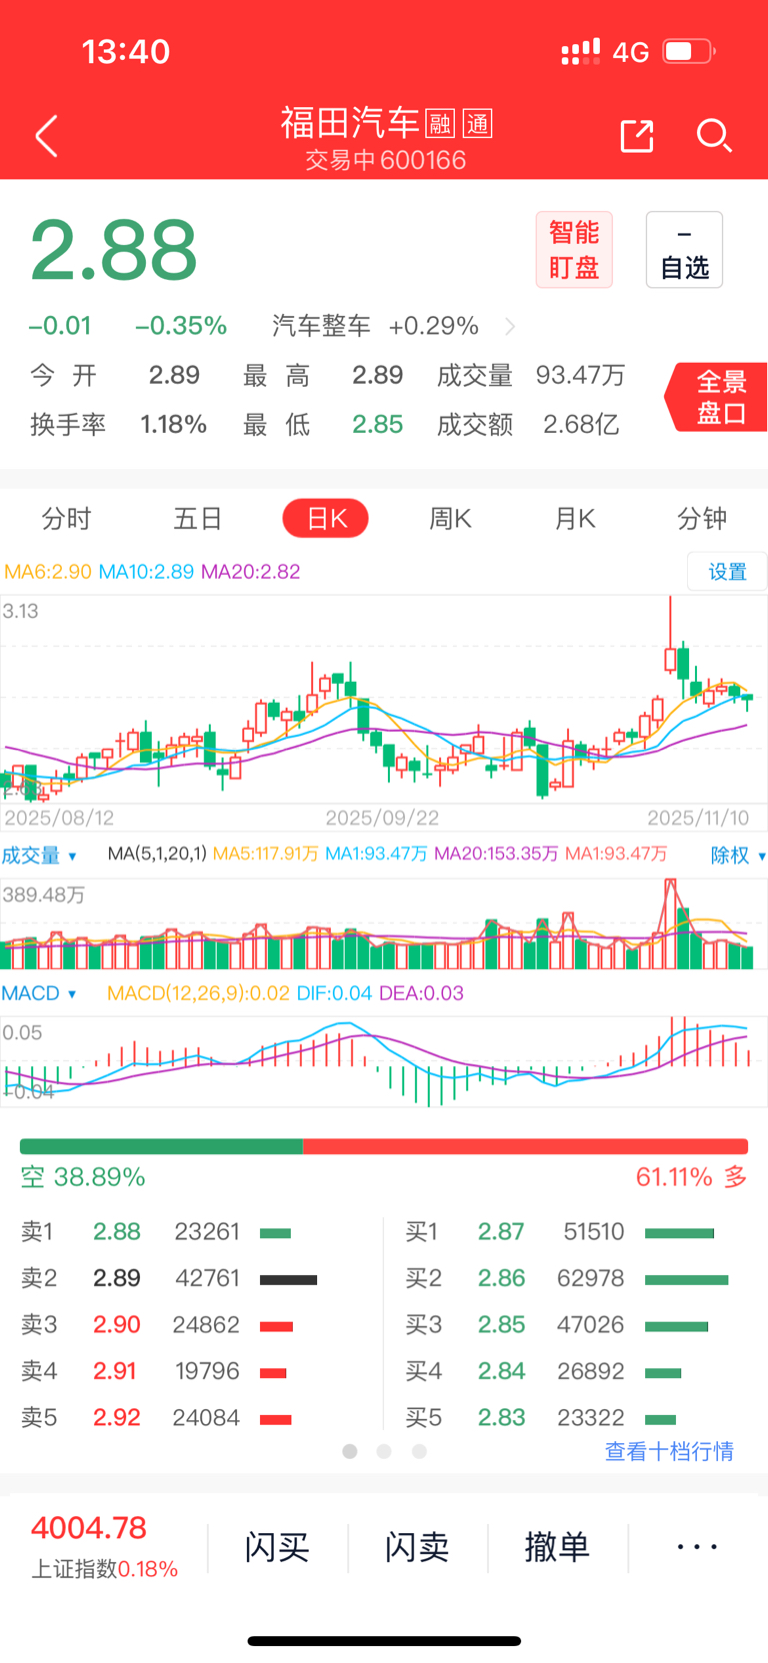Tap the back arrow icon
The width and height of the screenshot is (768, 1663).
46,136
